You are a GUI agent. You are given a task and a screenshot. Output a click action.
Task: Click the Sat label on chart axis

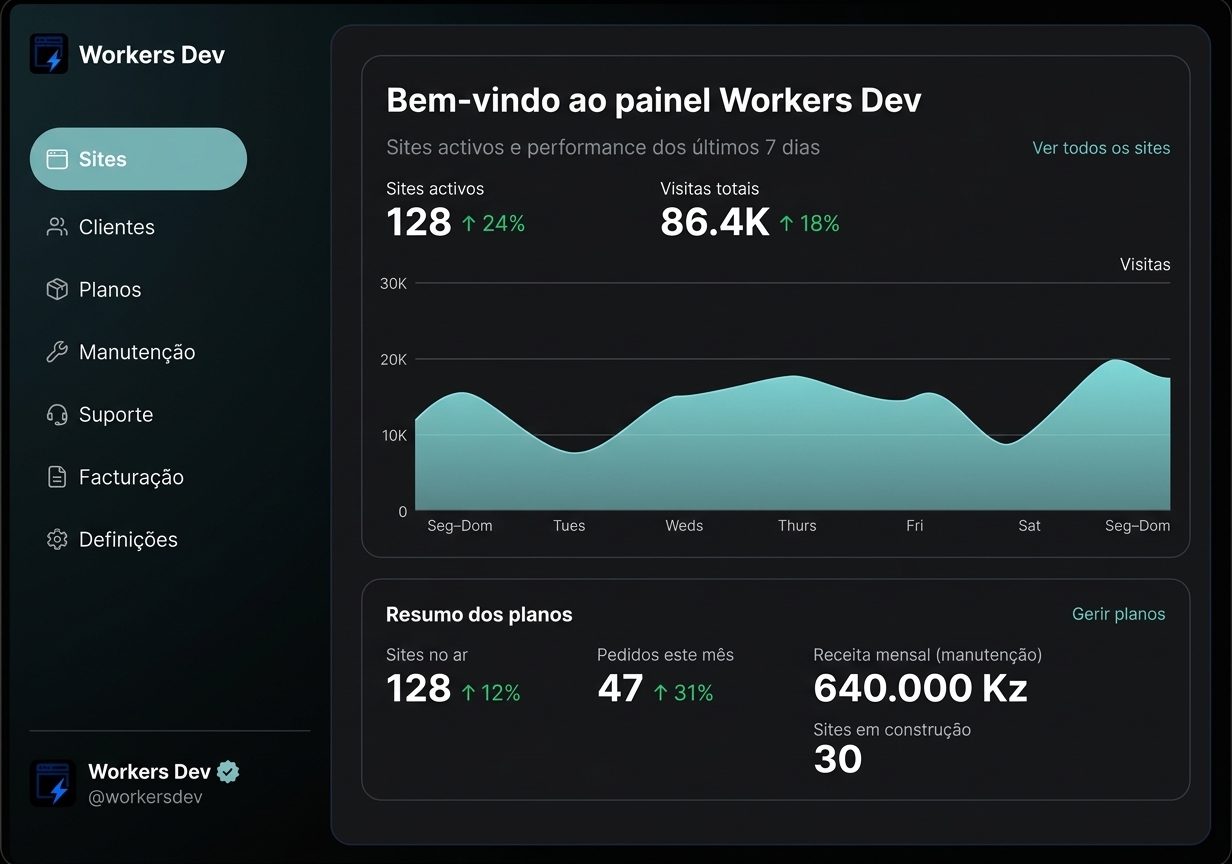[1029, 525]
